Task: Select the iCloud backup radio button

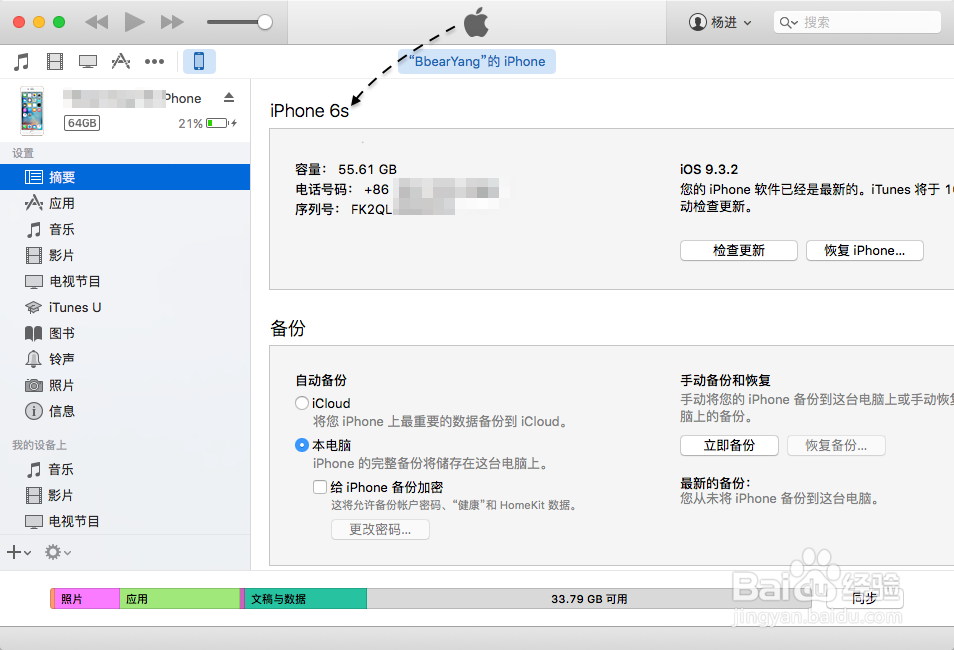Action: coord(302,403)
